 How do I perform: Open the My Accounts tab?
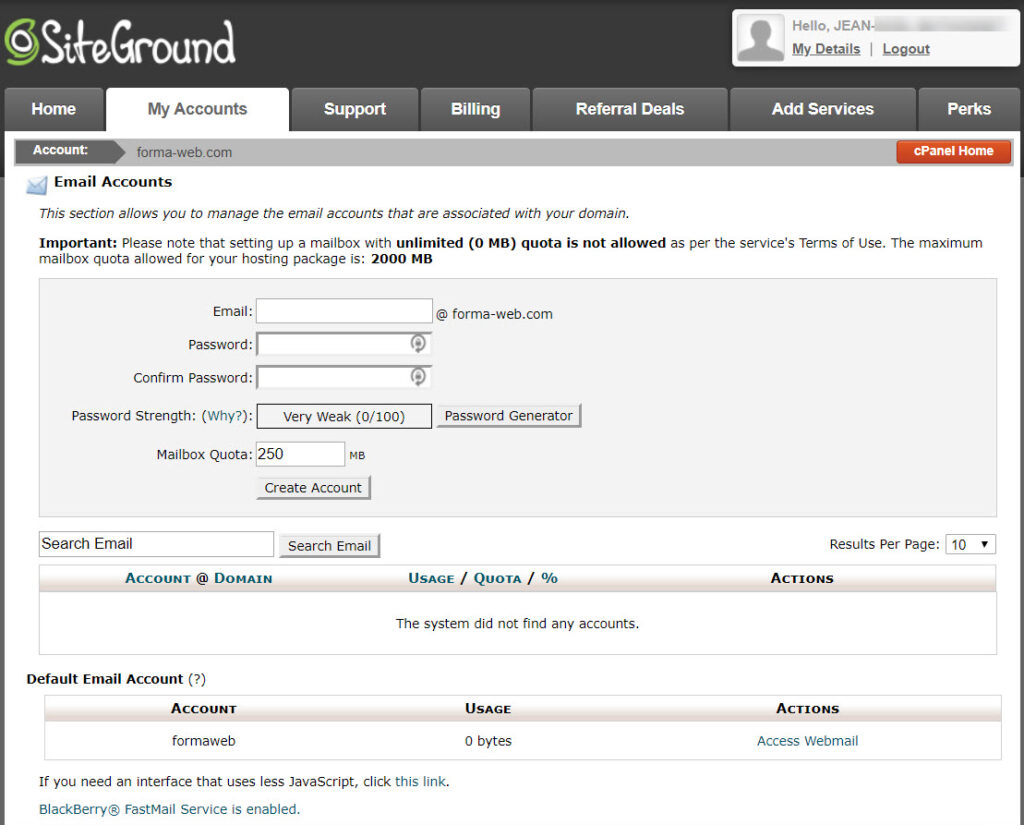pos(197,109)
